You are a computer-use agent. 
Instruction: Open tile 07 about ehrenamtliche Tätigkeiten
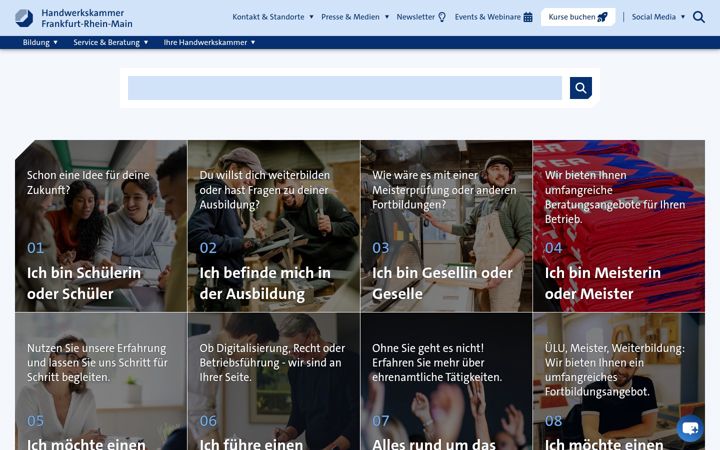pyautogui.click(x=446, y=382)
